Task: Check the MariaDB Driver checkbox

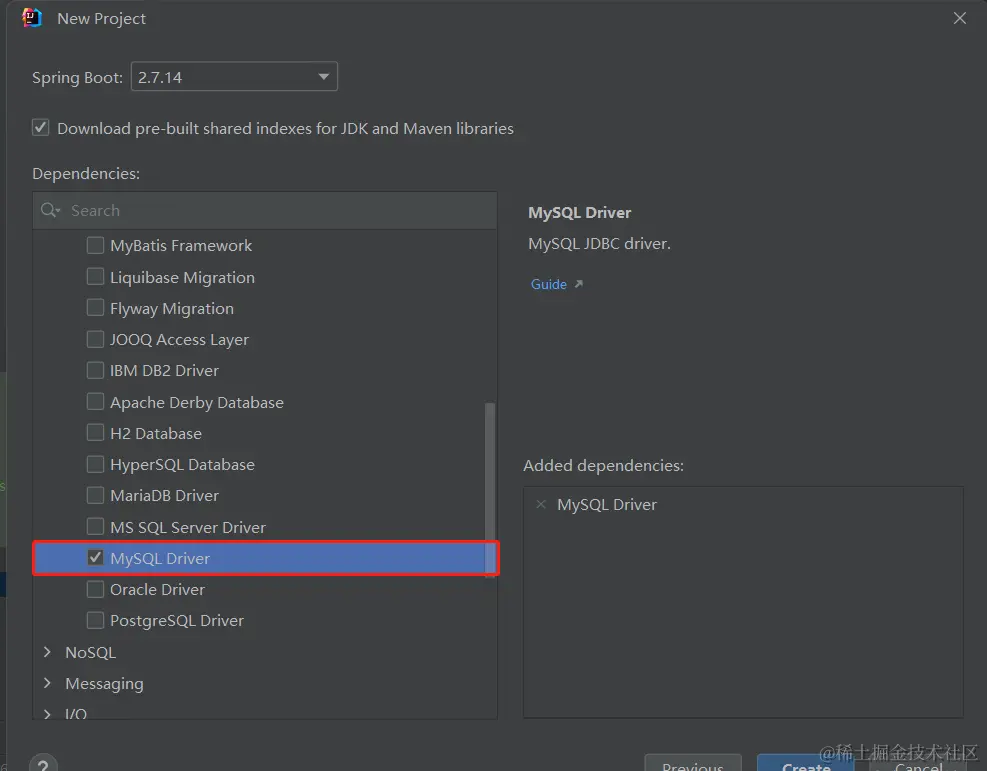Action: click(95, 495)
